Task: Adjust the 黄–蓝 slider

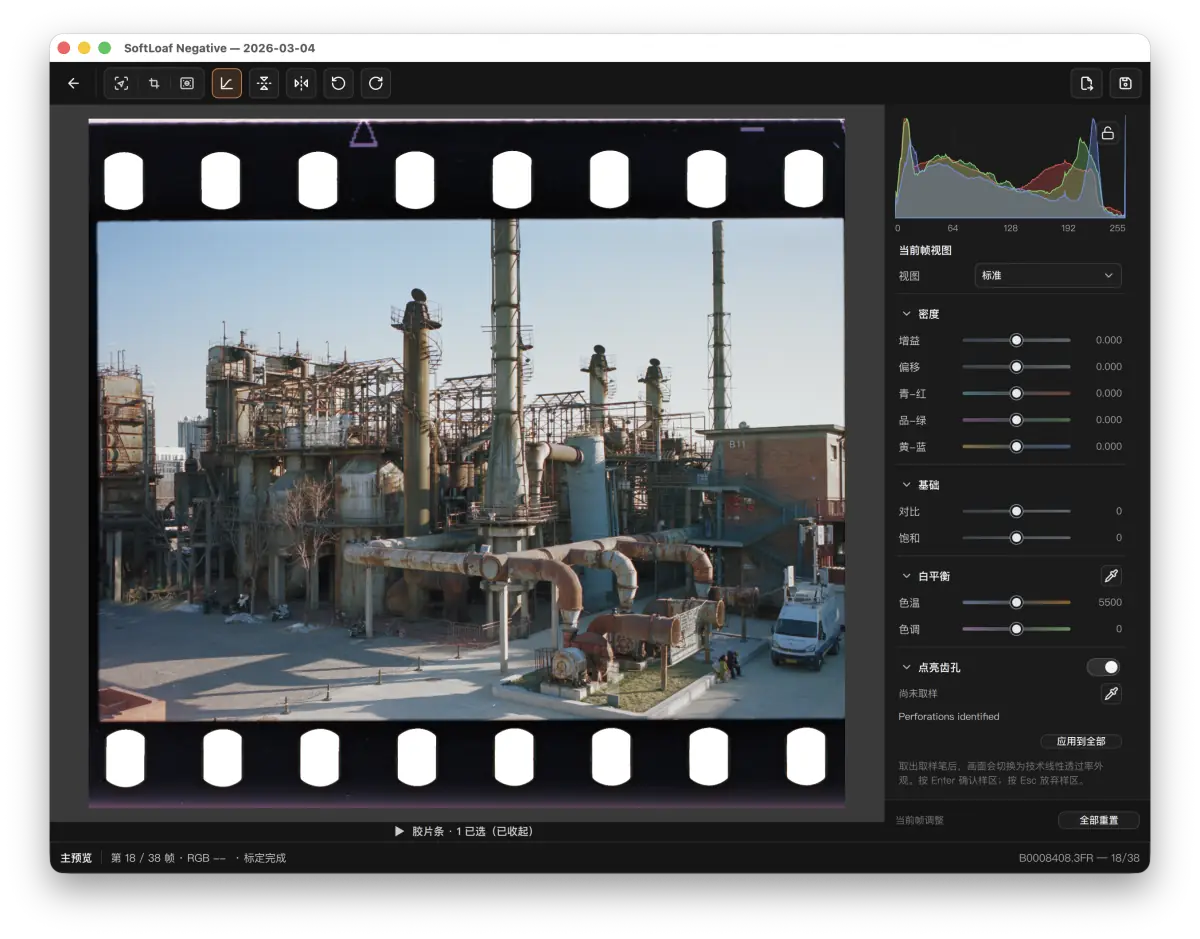Action: point(1016,446)
